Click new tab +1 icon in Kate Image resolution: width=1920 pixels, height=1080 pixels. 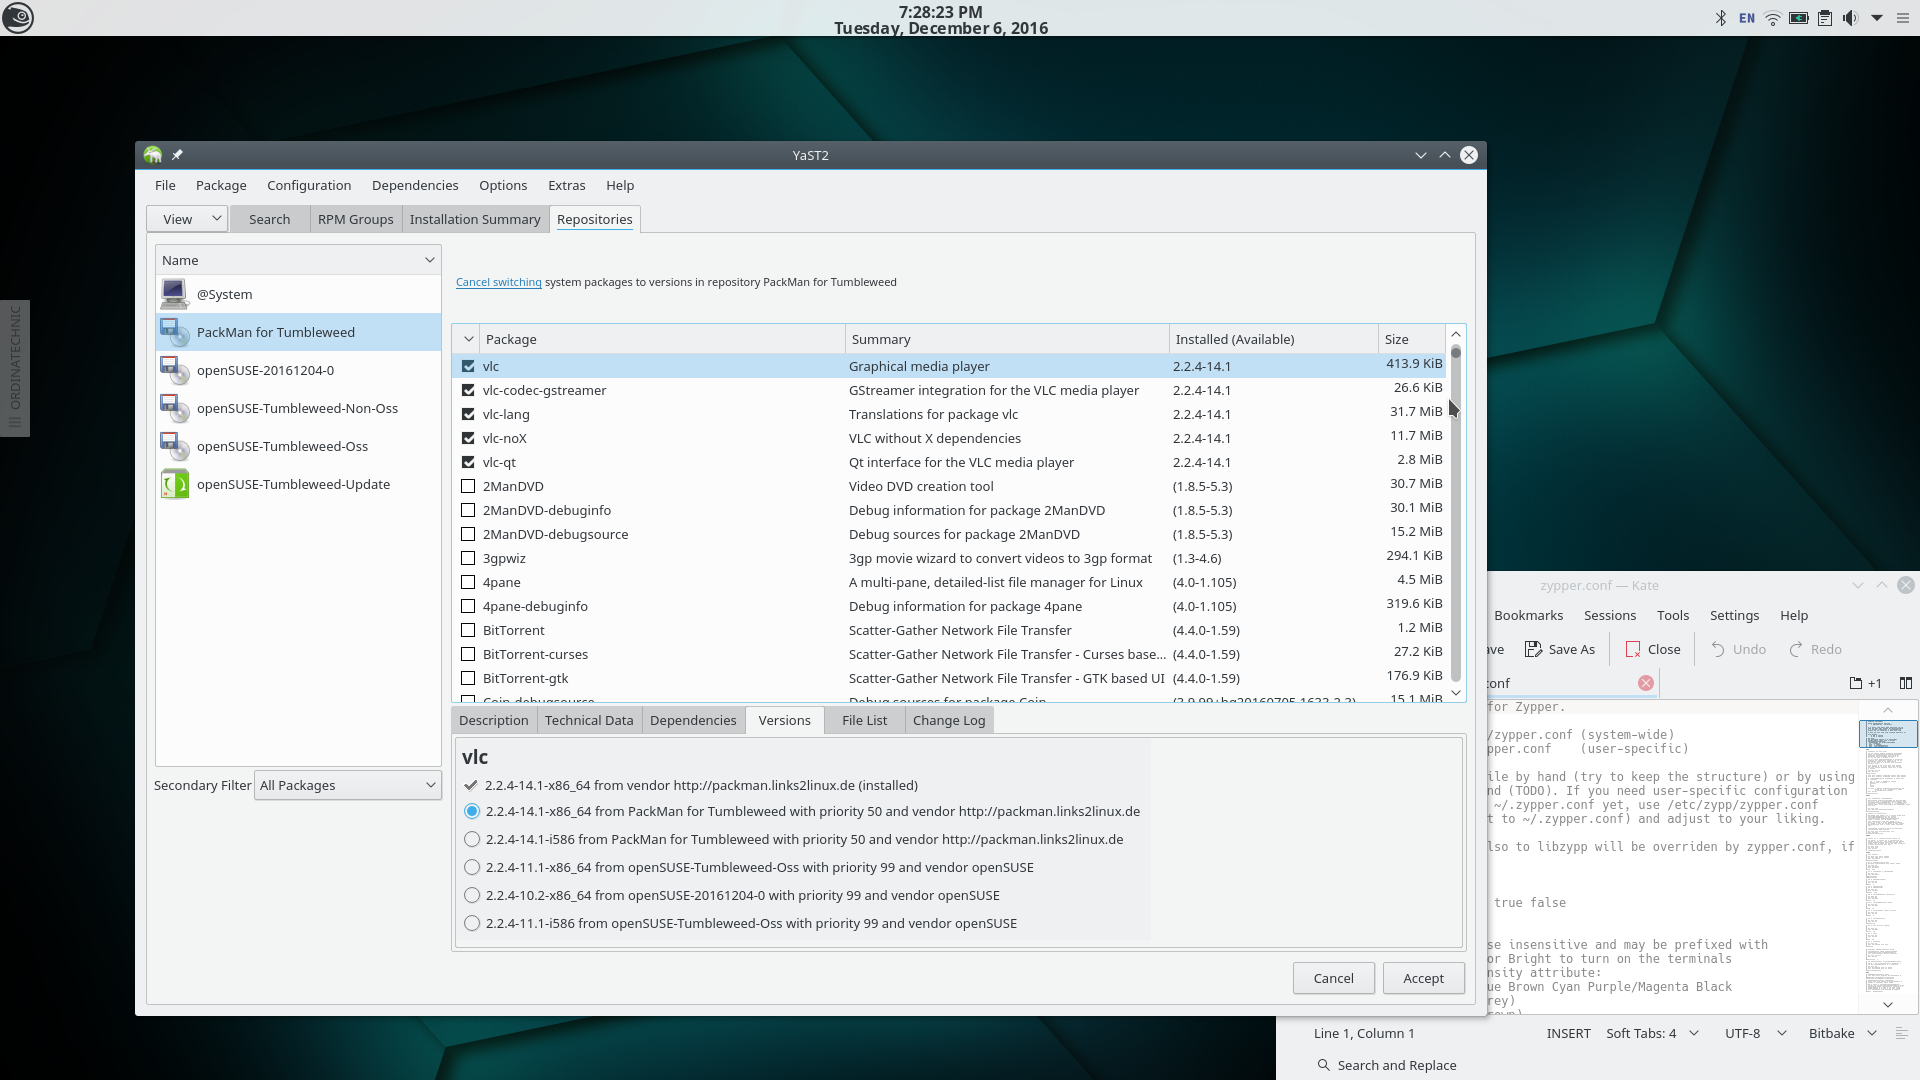tap(1865, 683)
